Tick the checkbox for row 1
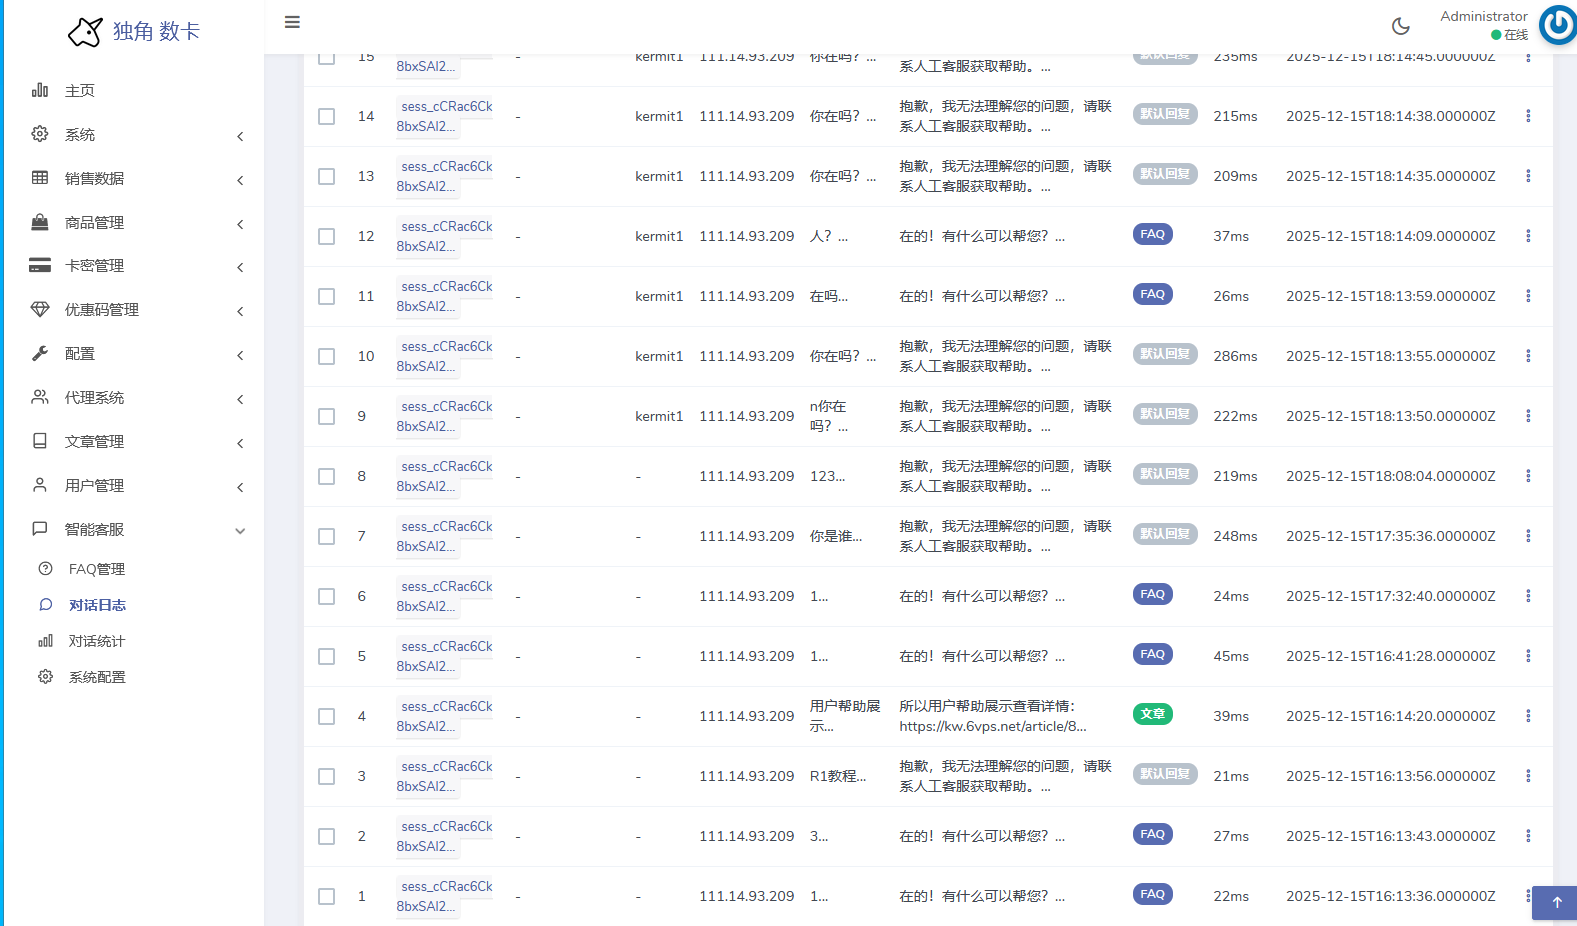 (x=327, y=897)
